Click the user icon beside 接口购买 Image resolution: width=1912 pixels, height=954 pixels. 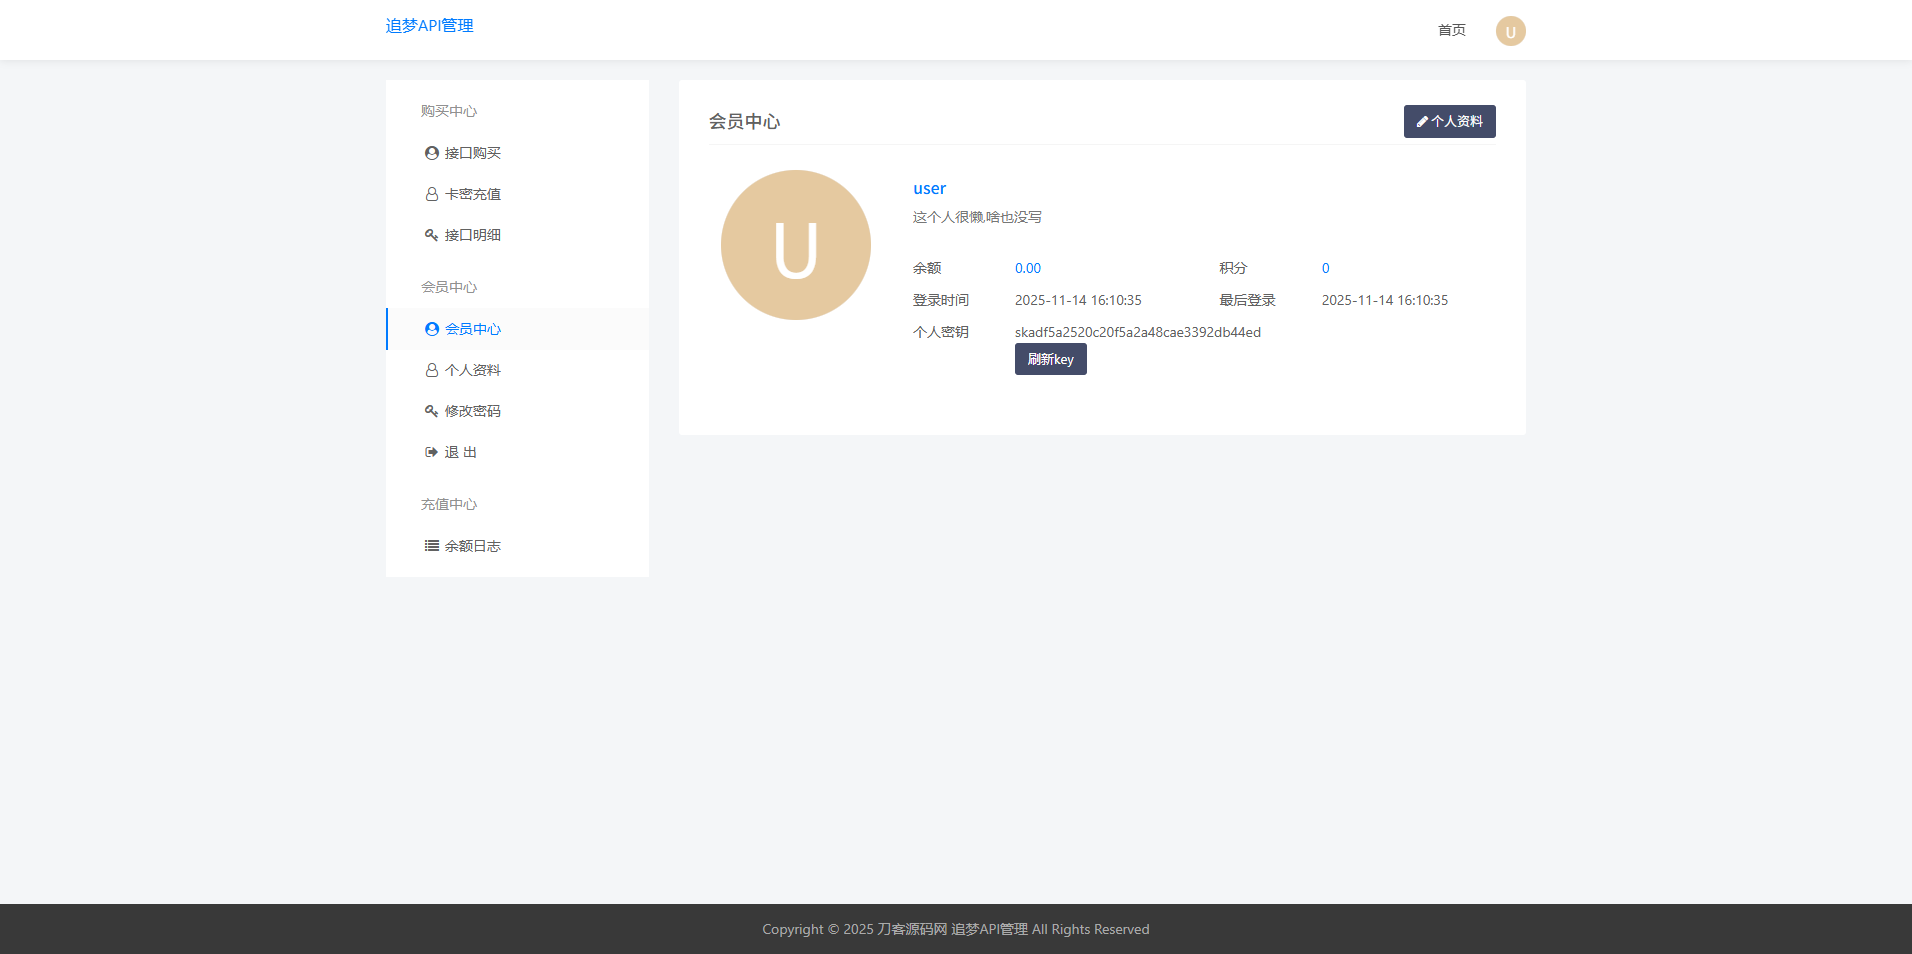pos(431,153)
